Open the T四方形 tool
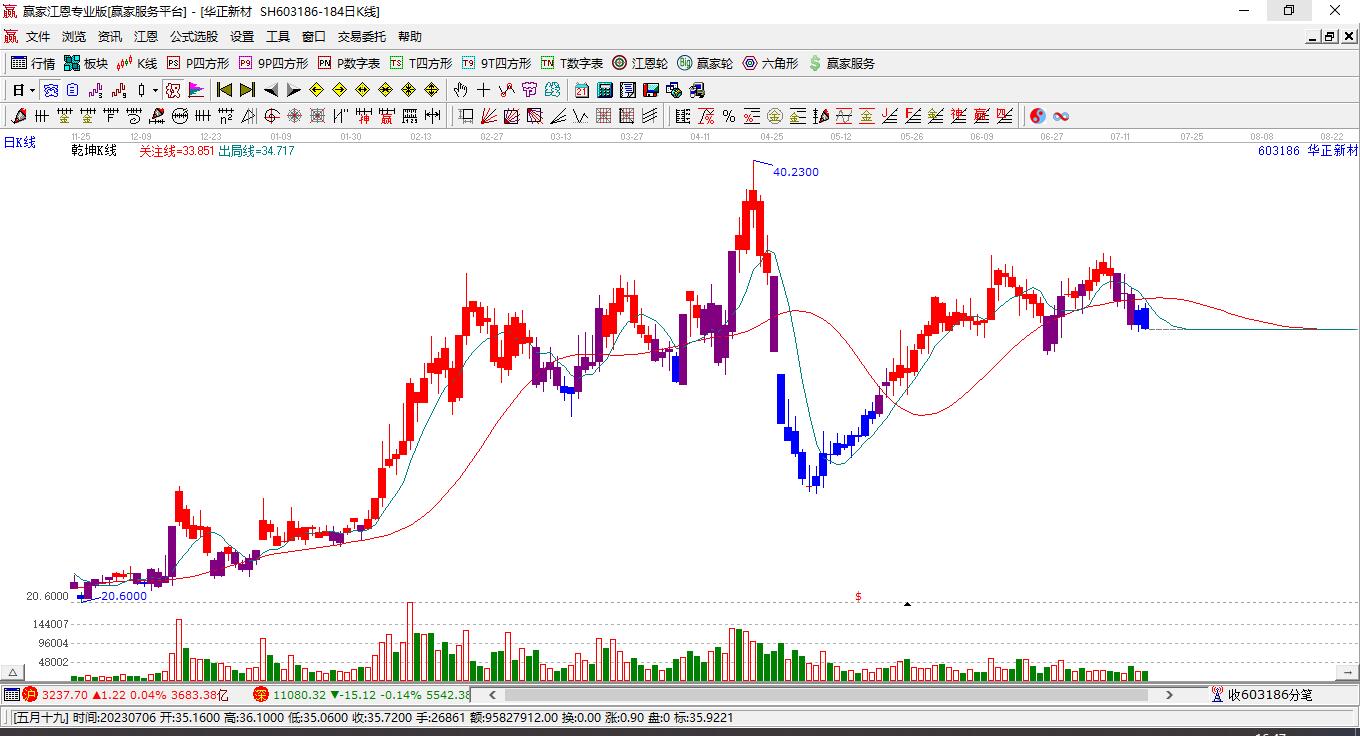Screen dimensions: 1360x736 pyautogui.click(x=421, y=63)
